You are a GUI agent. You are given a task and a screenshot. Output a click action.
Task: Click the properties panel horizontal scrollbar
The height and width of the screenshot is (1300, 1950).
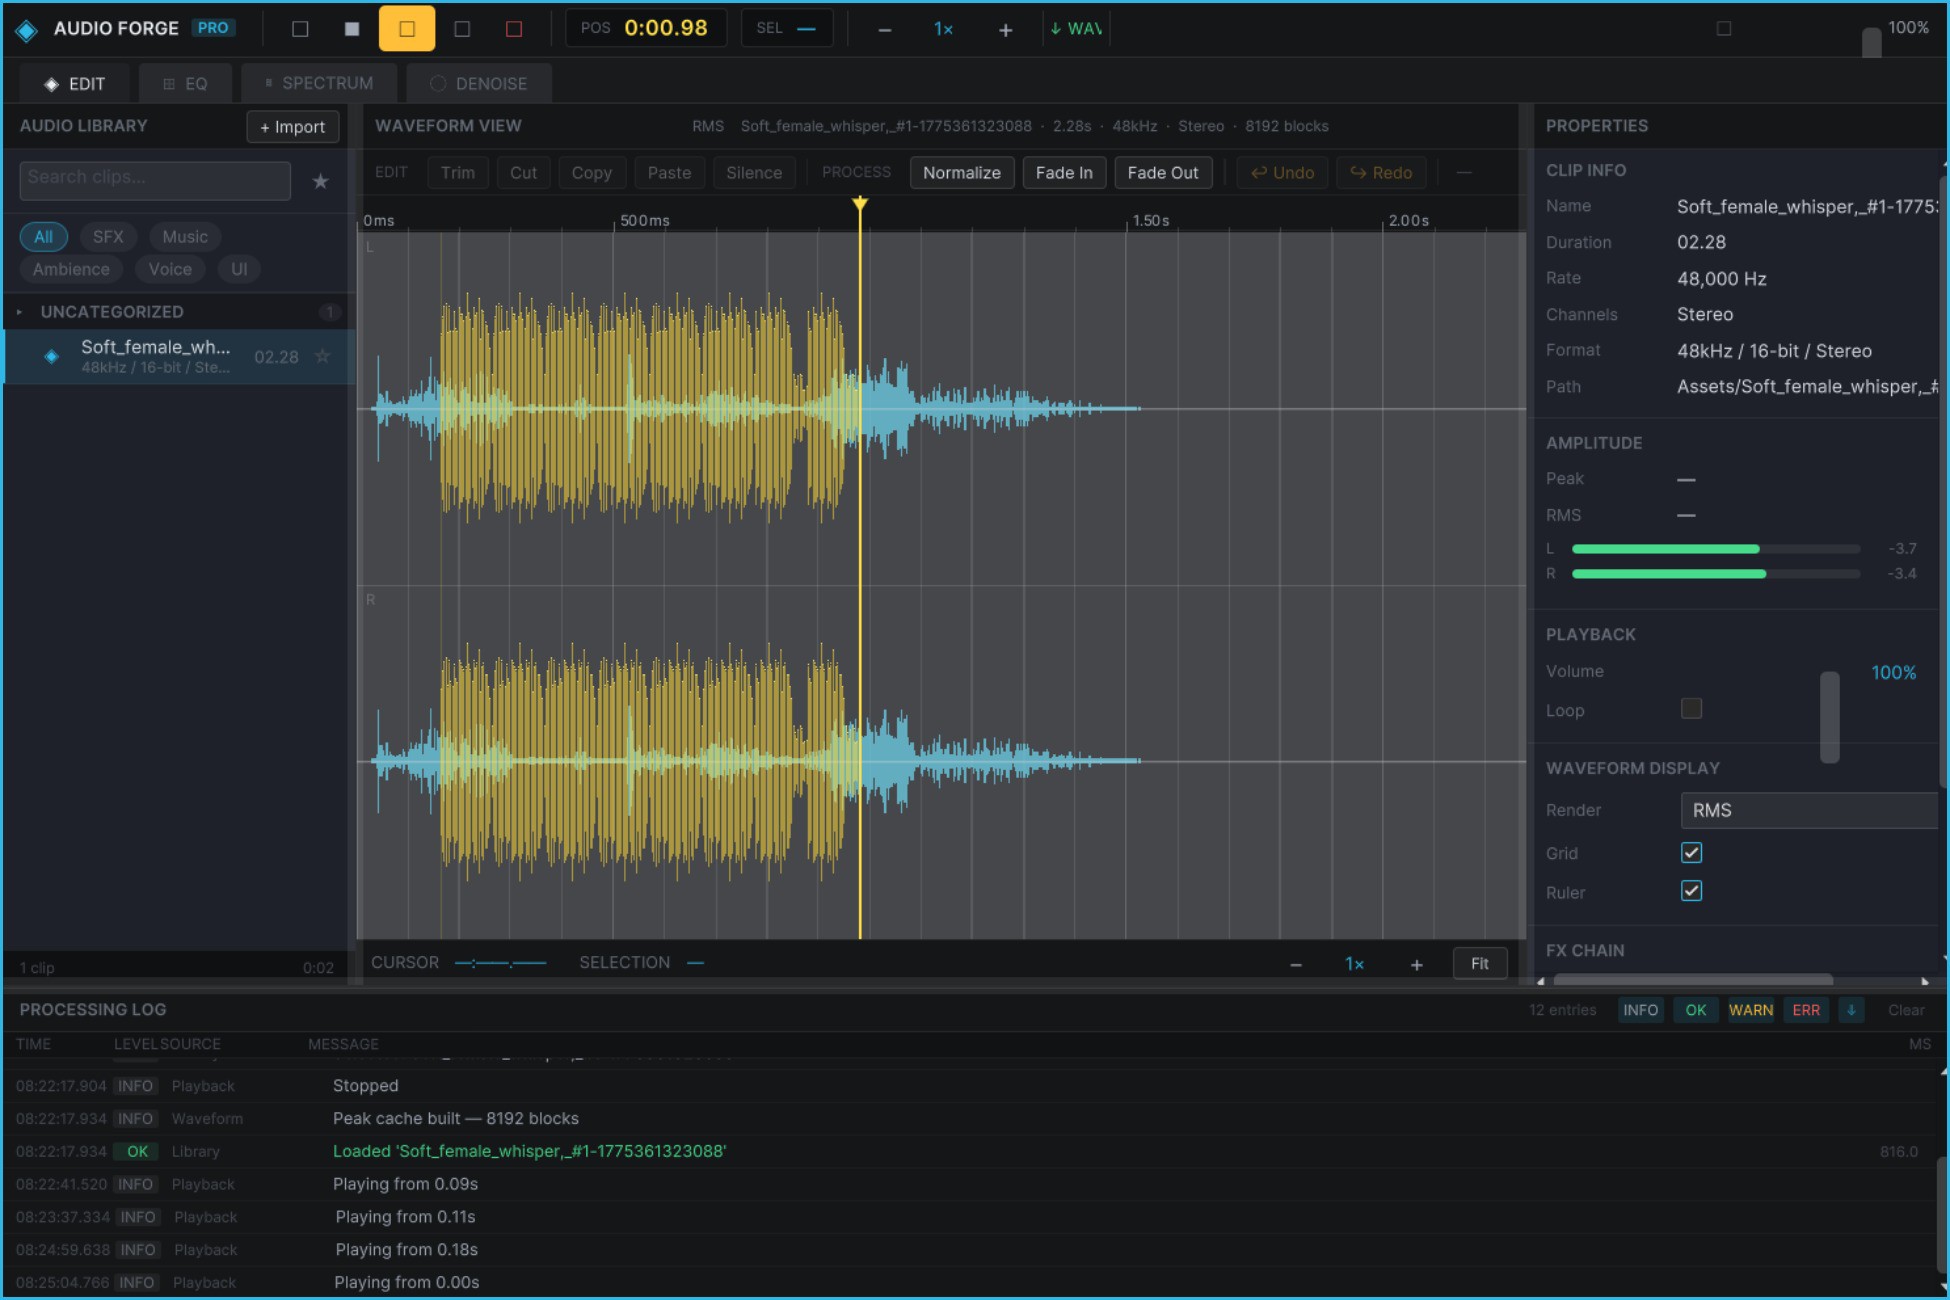coord(1692,980)
